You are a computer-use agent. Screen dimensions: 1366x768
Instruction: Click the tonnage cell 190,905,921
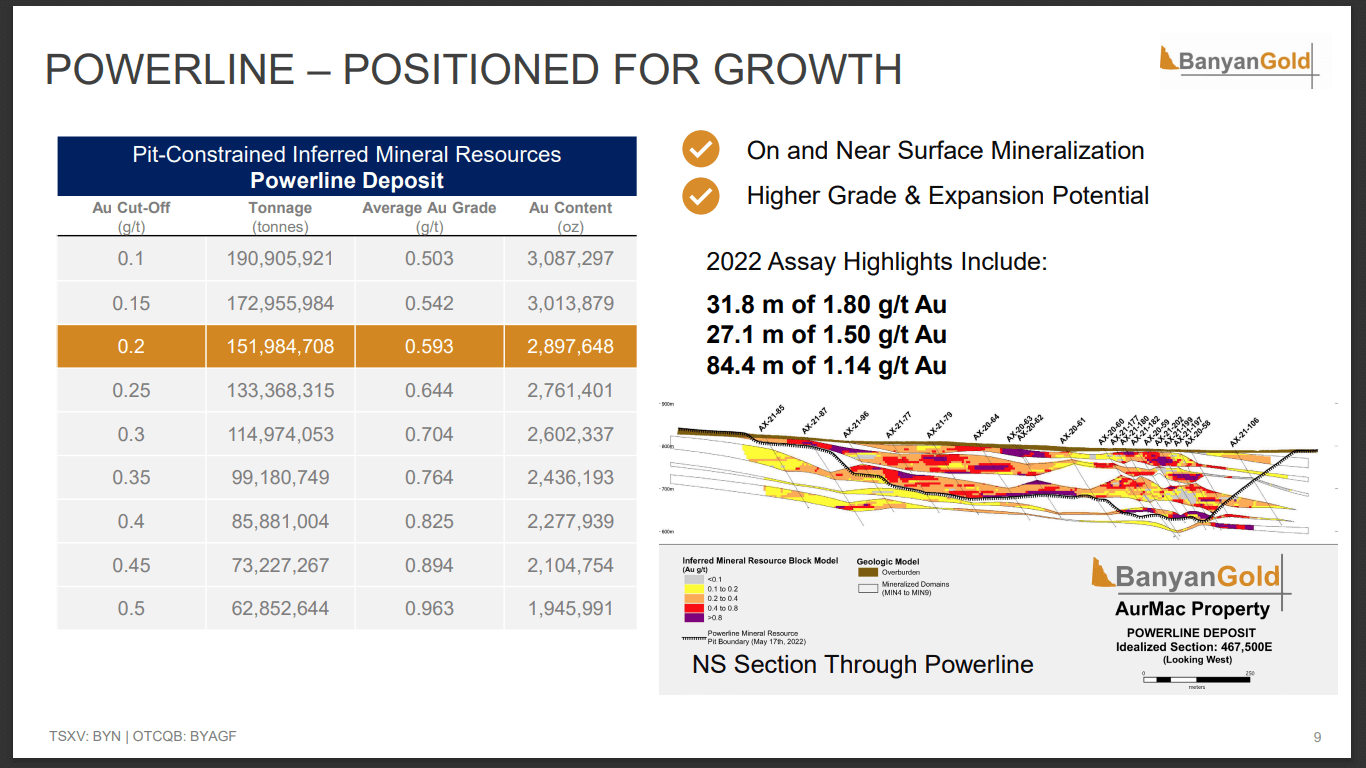[x=280, y=259]
